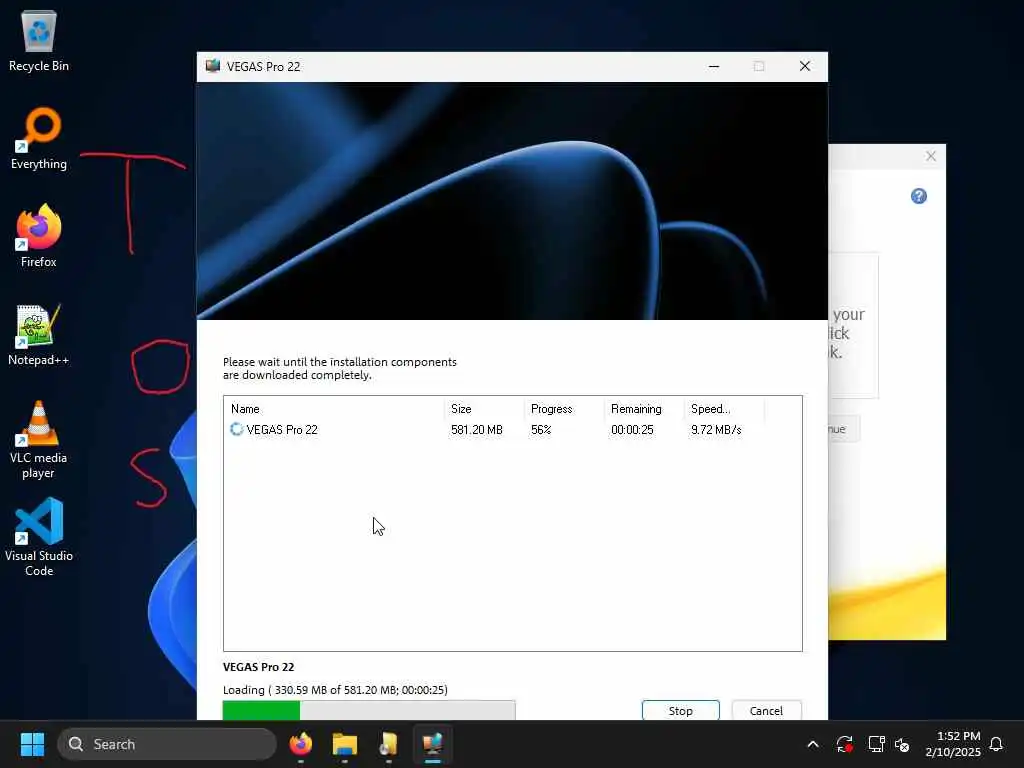1024x768 pixels.
Task: Show hidden system tray icons
Action: (813, 744)
